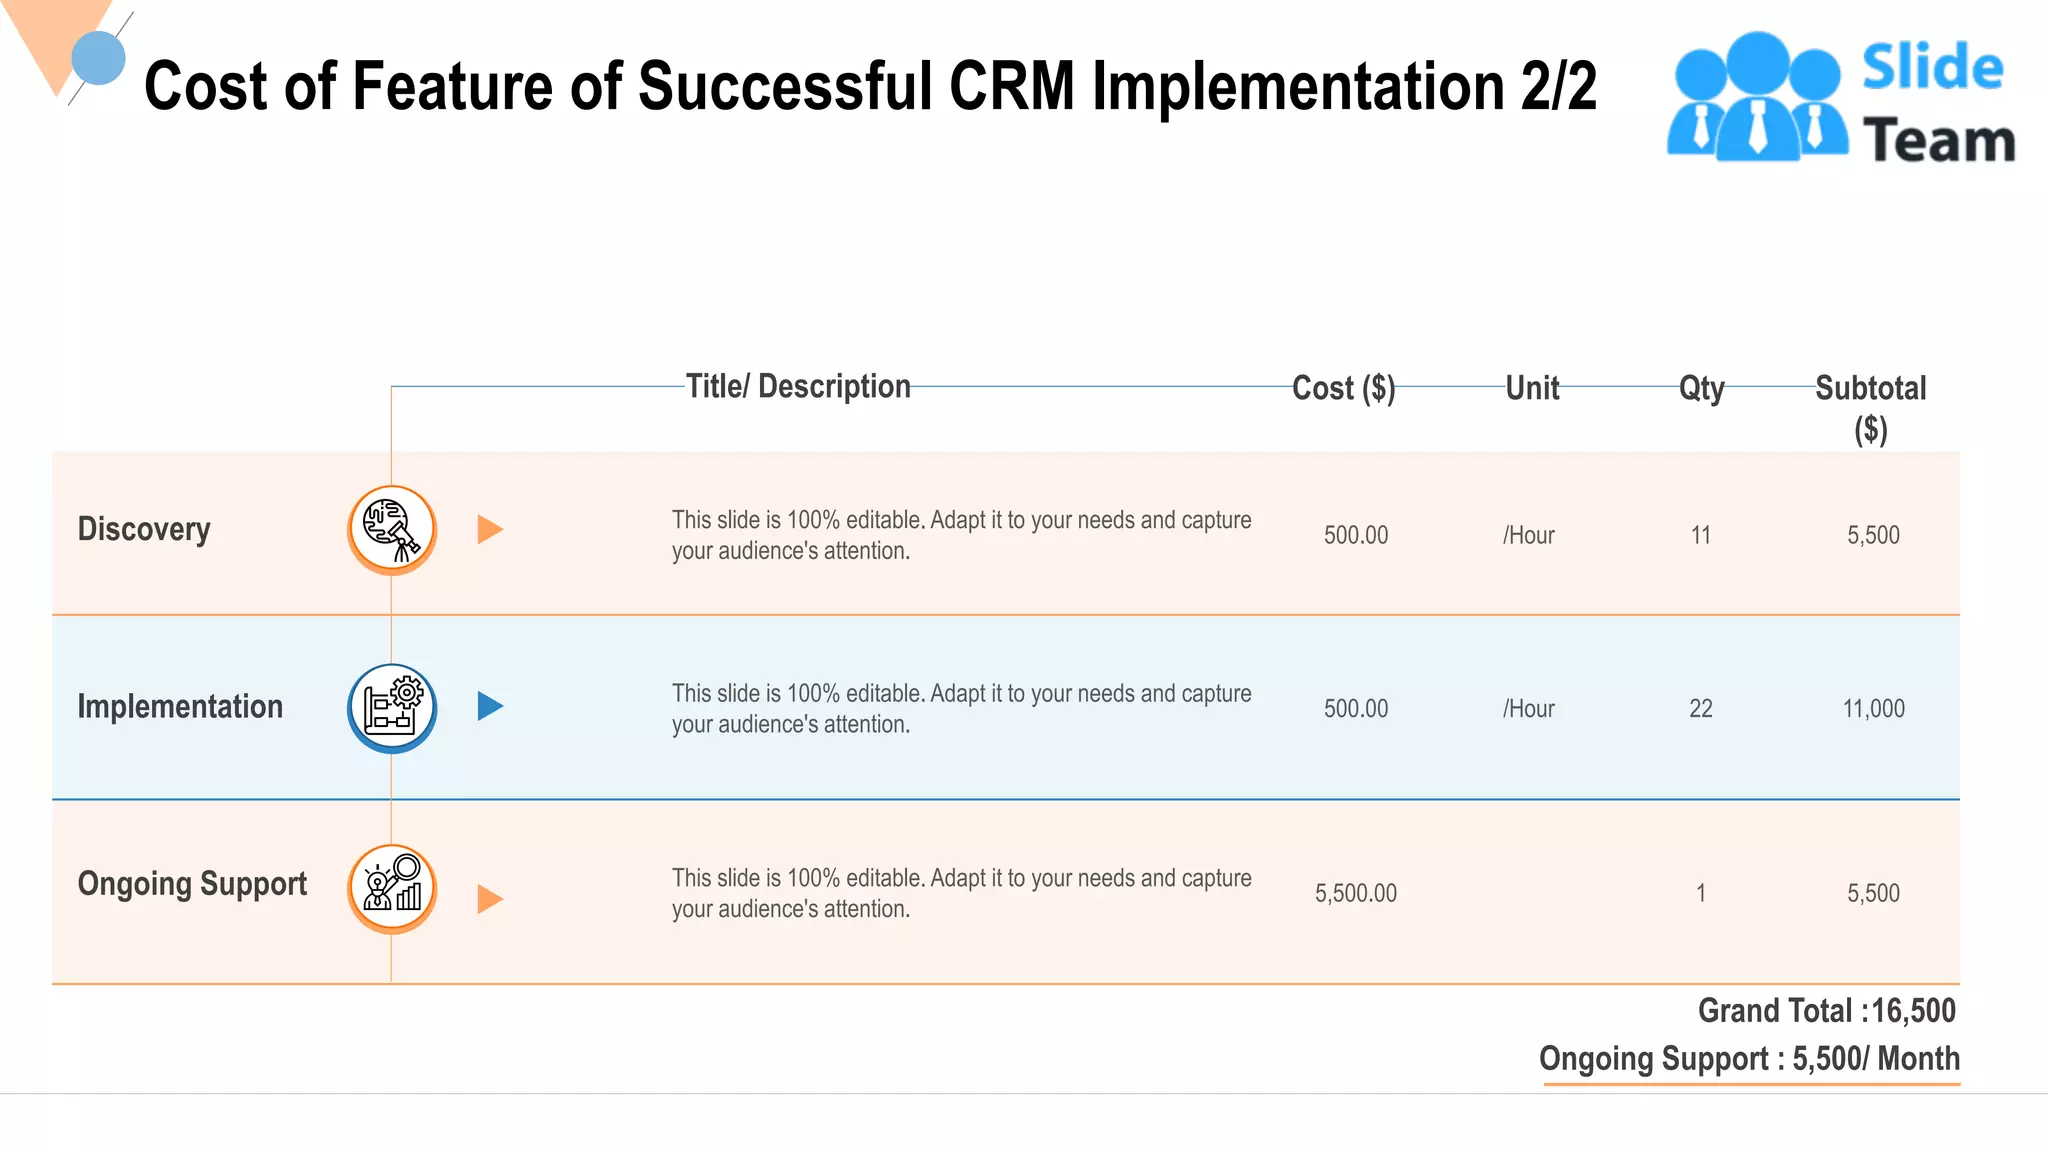The height and width of the screenshot is (1152, 2048).
Task: Click the Grand Total :16,500 text
Action: [1826, 1010]
